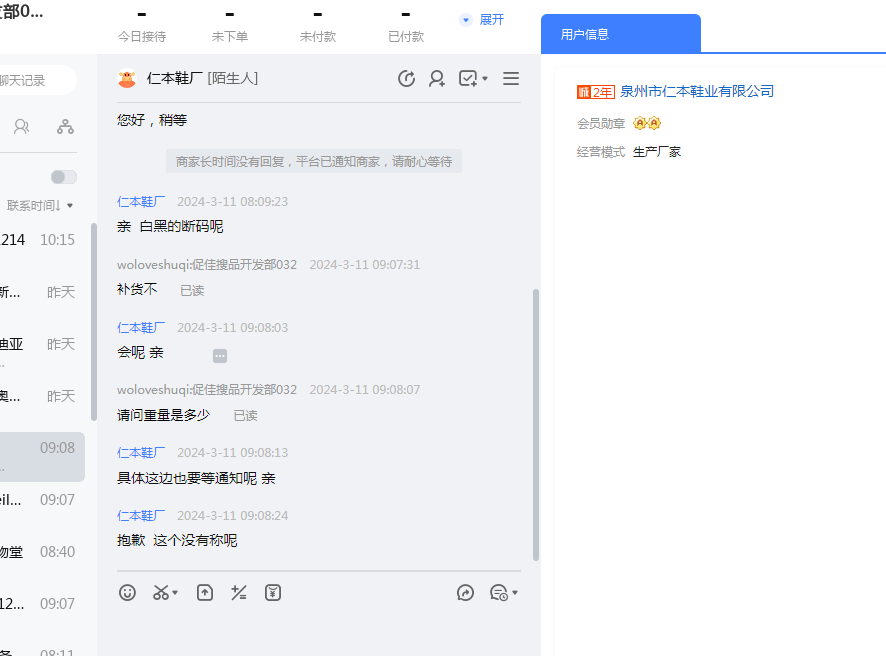Expand the timed message dropdown arrow
The width and height of the screenshot is (886, 656).
pos(515,593)
